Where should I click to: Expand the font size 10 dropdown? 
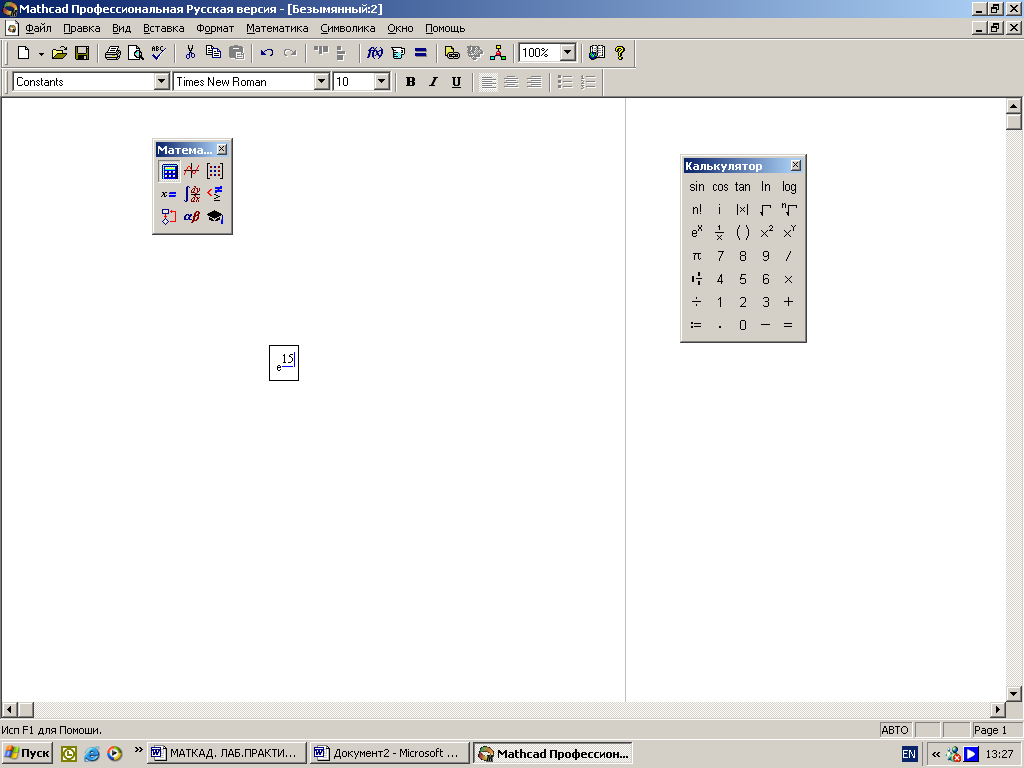(382, 82)
